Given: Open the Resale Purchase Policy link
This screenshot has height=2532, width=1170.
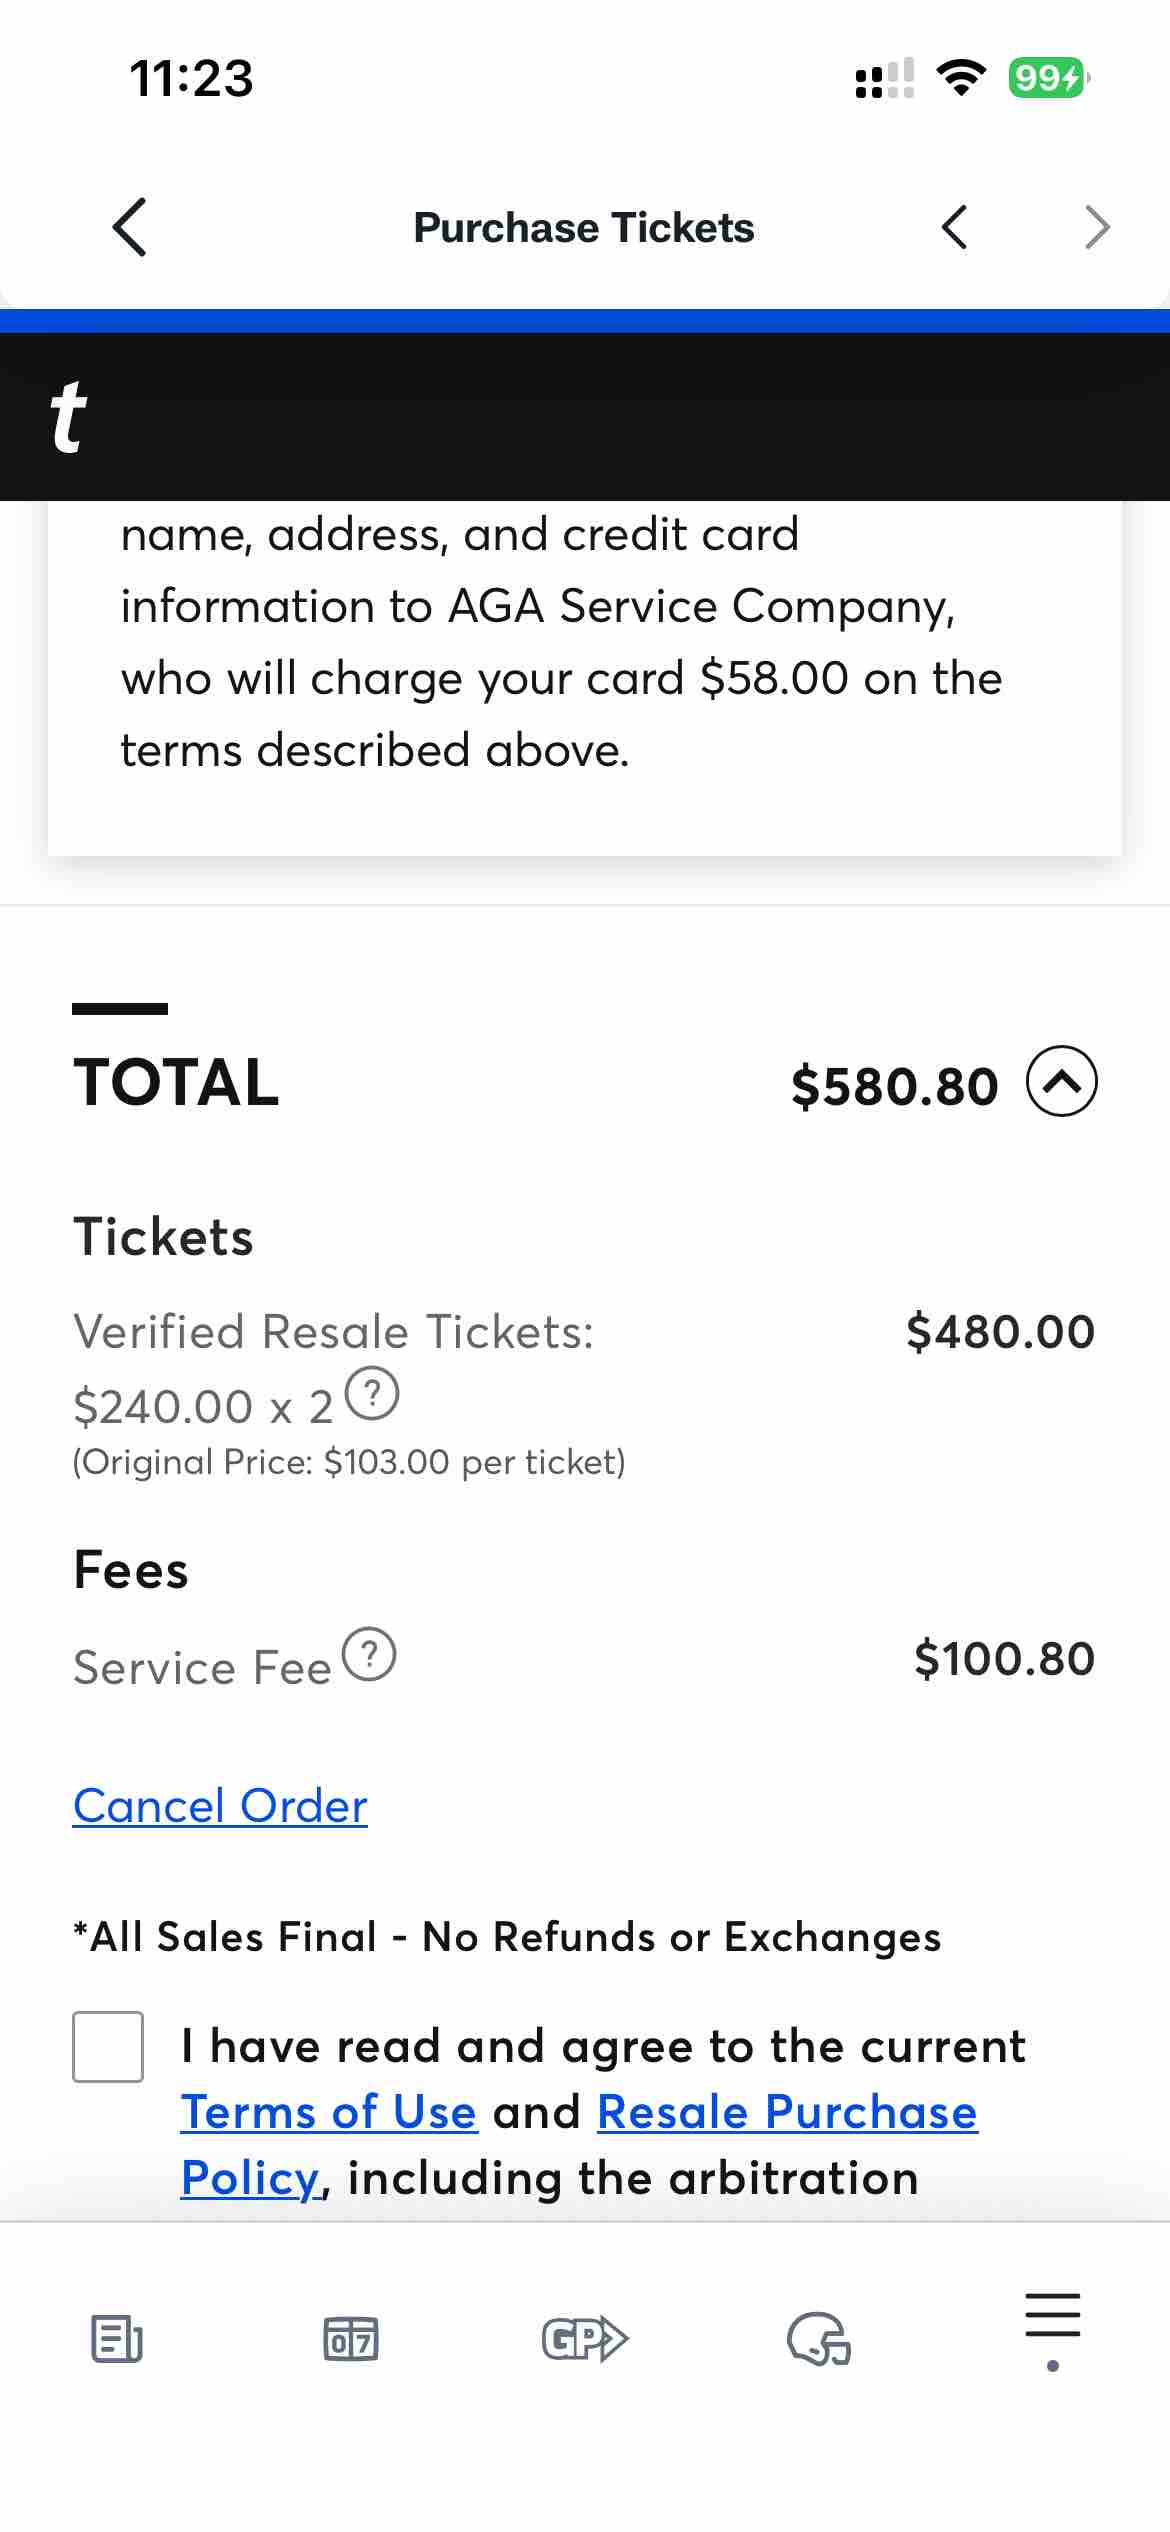Looking at the screenshot, I should point(787,2112).
